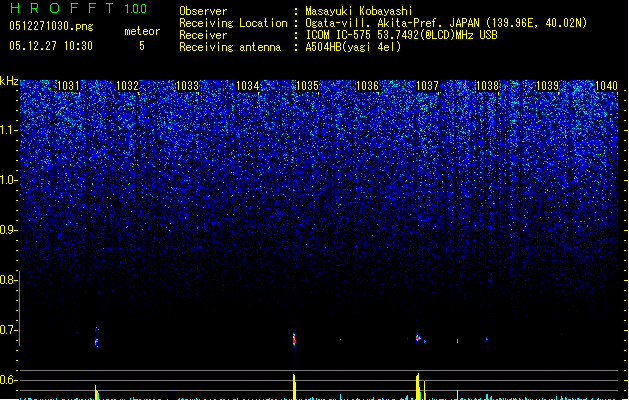Click the yellow intensity spike between 1031 and 1032

96,392
